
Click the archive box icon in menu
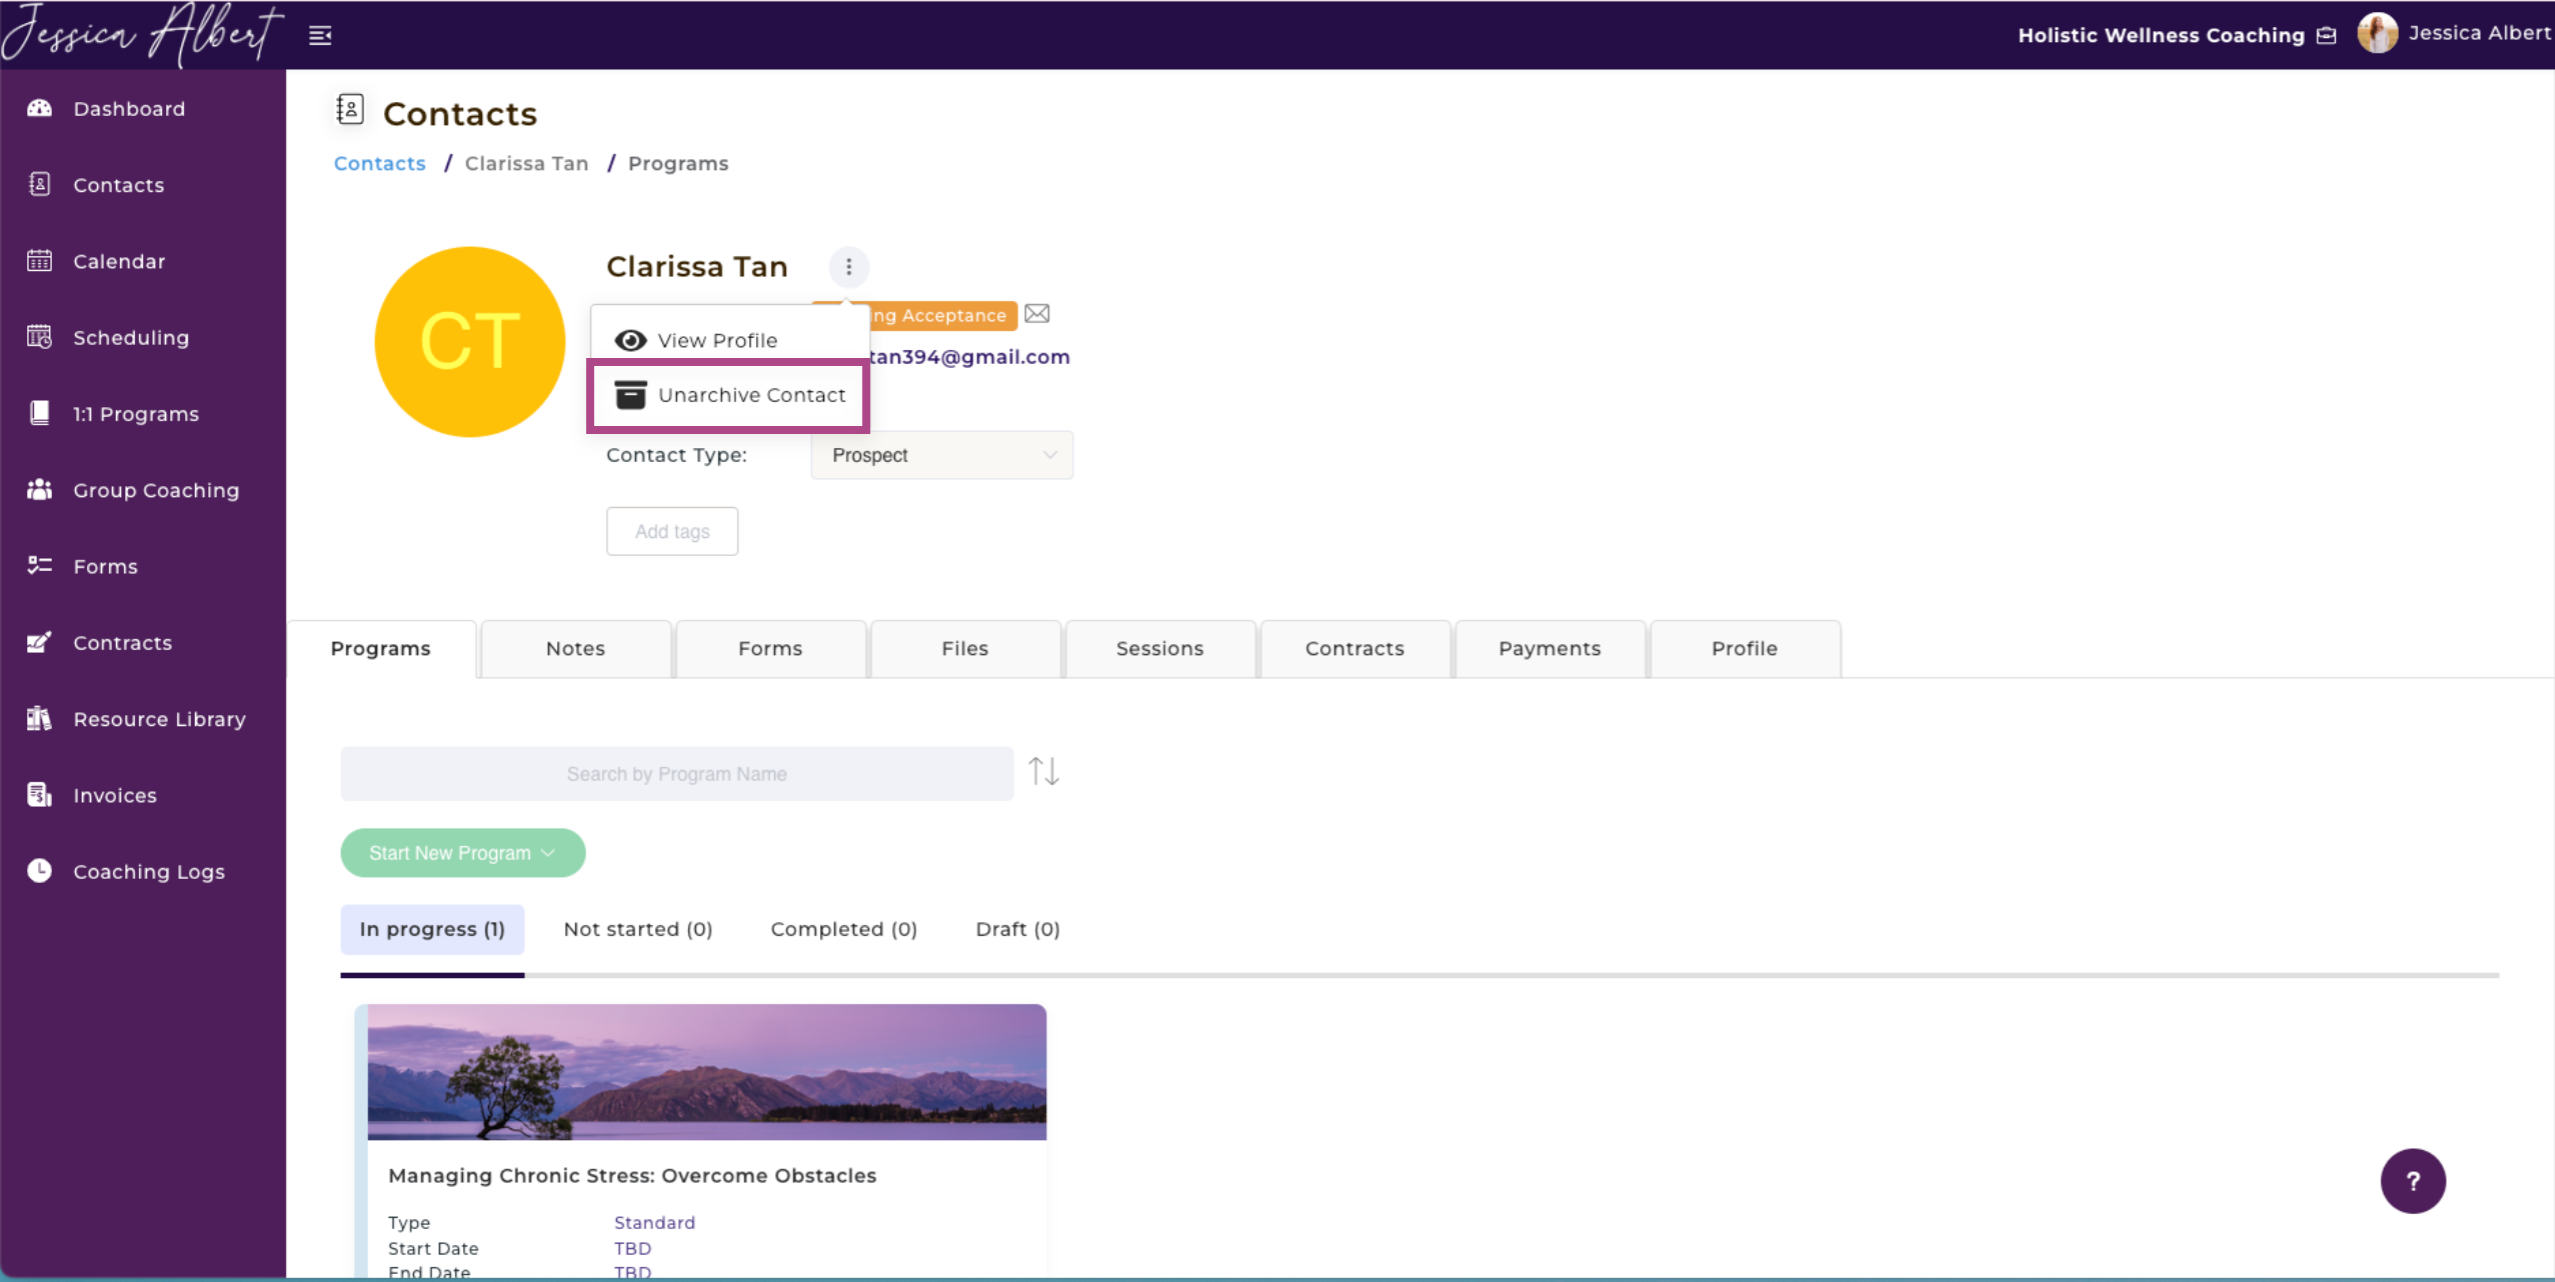pyautogui.click(x=630, y=395)
